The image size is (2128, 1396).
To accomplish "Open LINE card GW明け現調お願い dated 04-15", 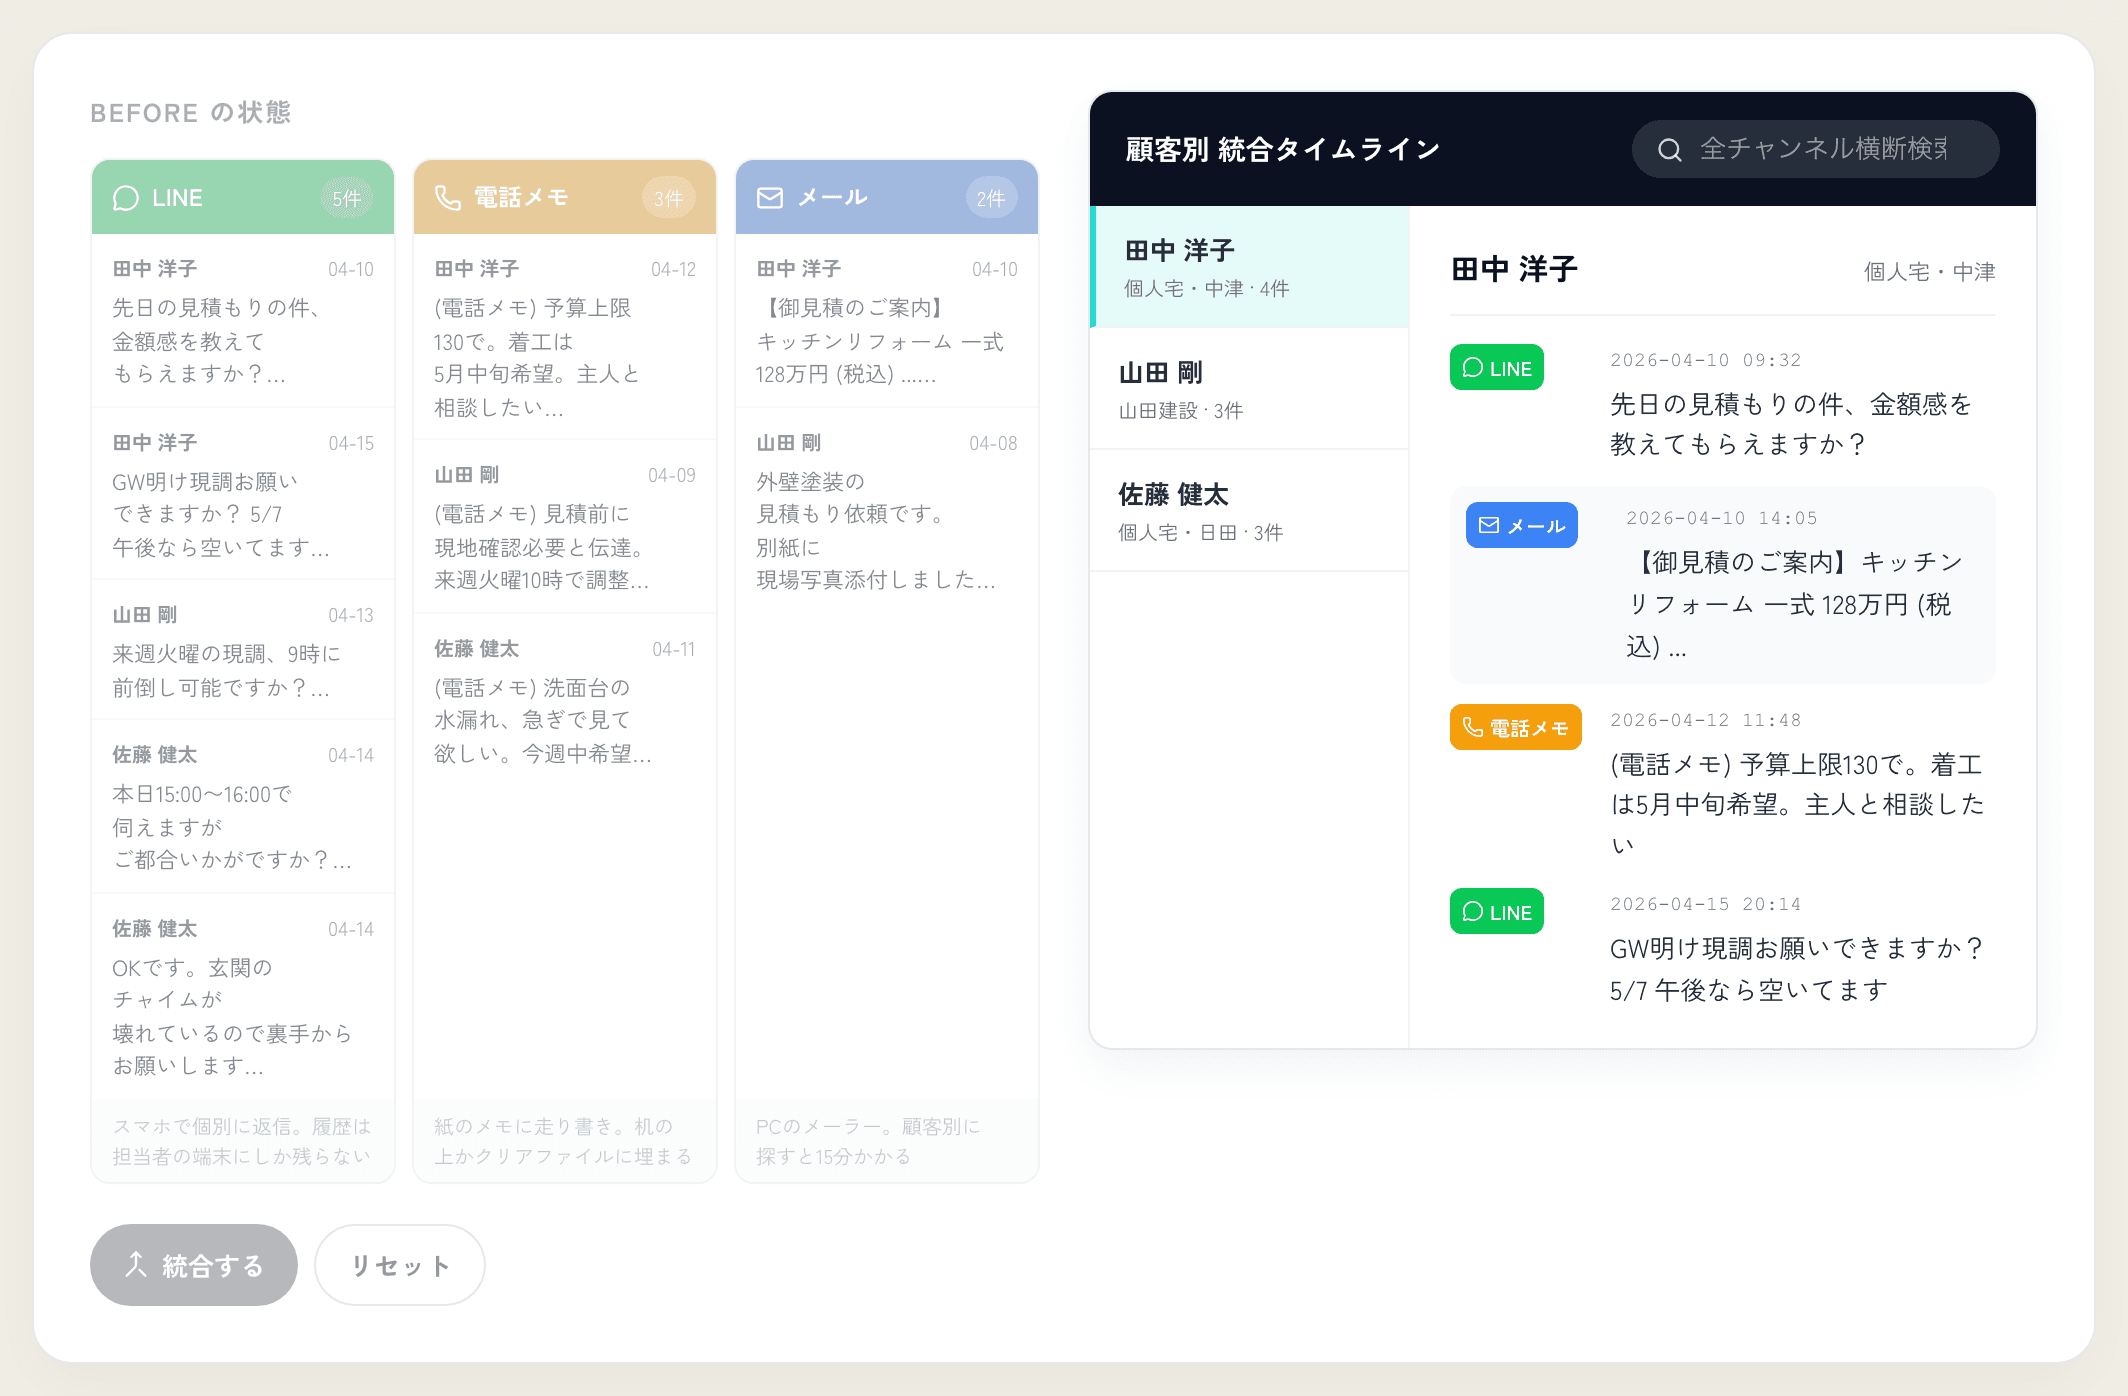I will pyautogui.click(x=243, y=494).
